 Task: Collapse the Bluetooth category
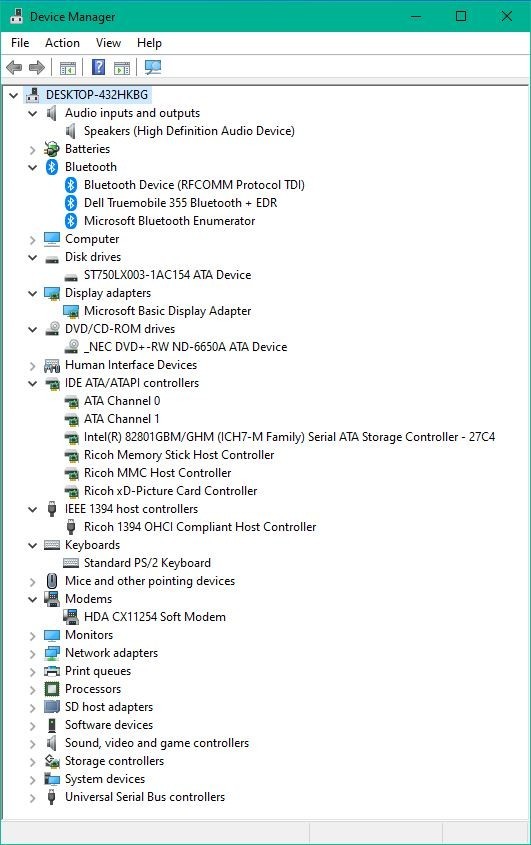(x=32, y=168)
